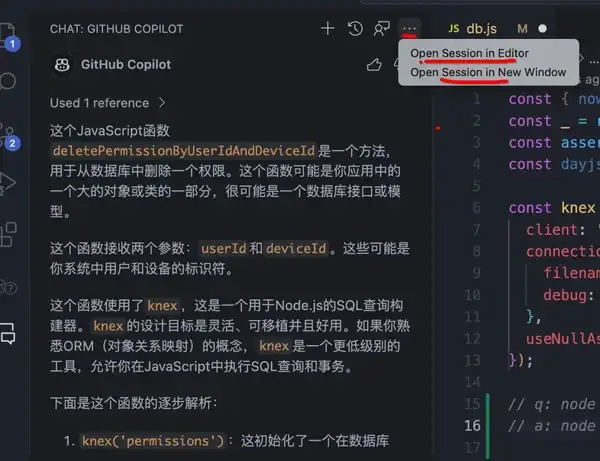
Task: Choose Open Session in New Window
Action: pos(488,72)
